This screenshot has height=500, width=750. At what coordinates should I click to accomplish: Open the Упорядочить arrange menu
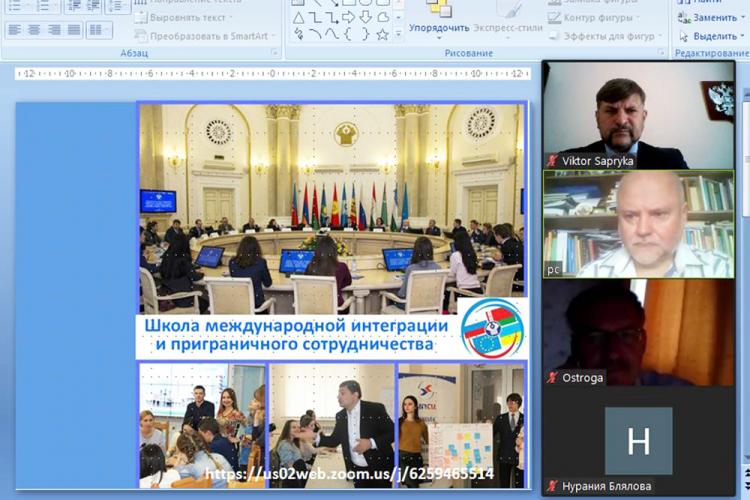click(439, 19)
